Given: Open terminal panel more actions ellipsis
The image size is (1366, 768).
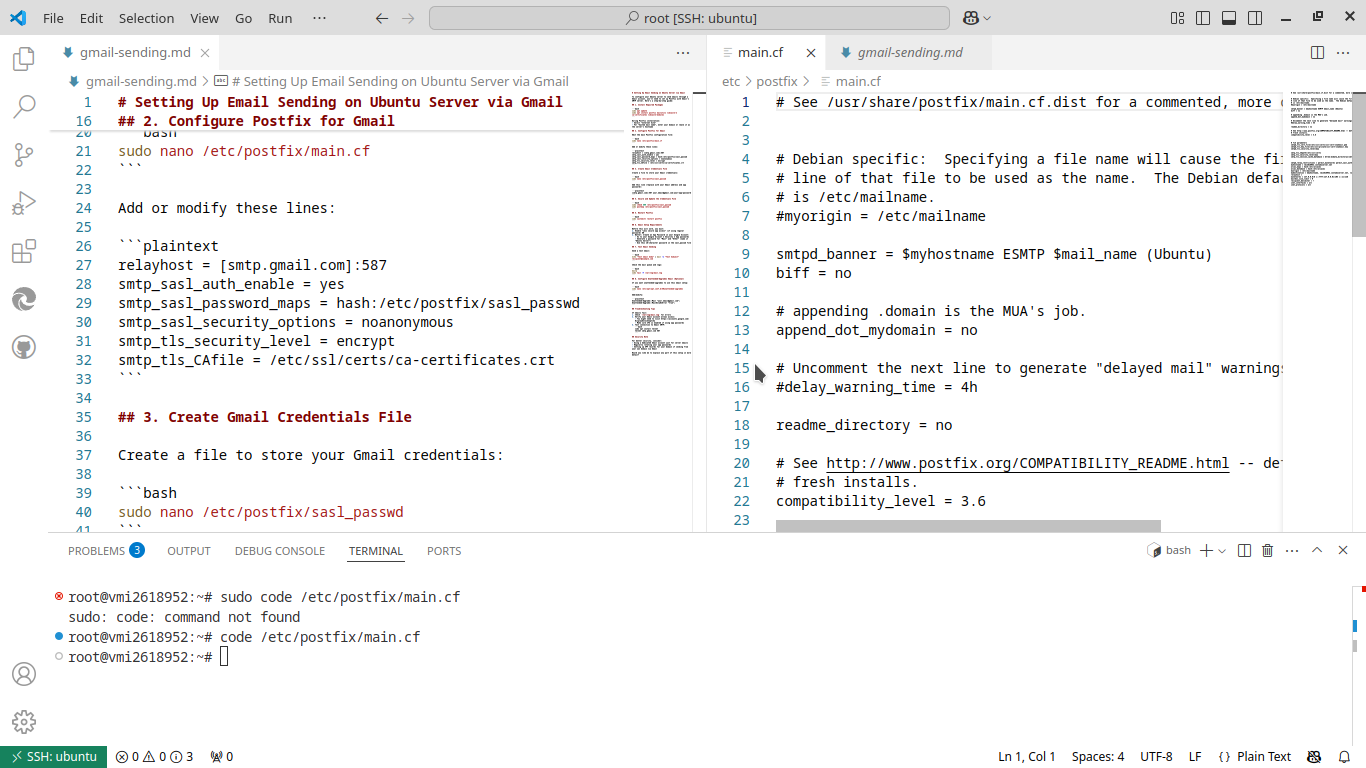Looking at the screenshot, I should click(x=1293, y=550).
